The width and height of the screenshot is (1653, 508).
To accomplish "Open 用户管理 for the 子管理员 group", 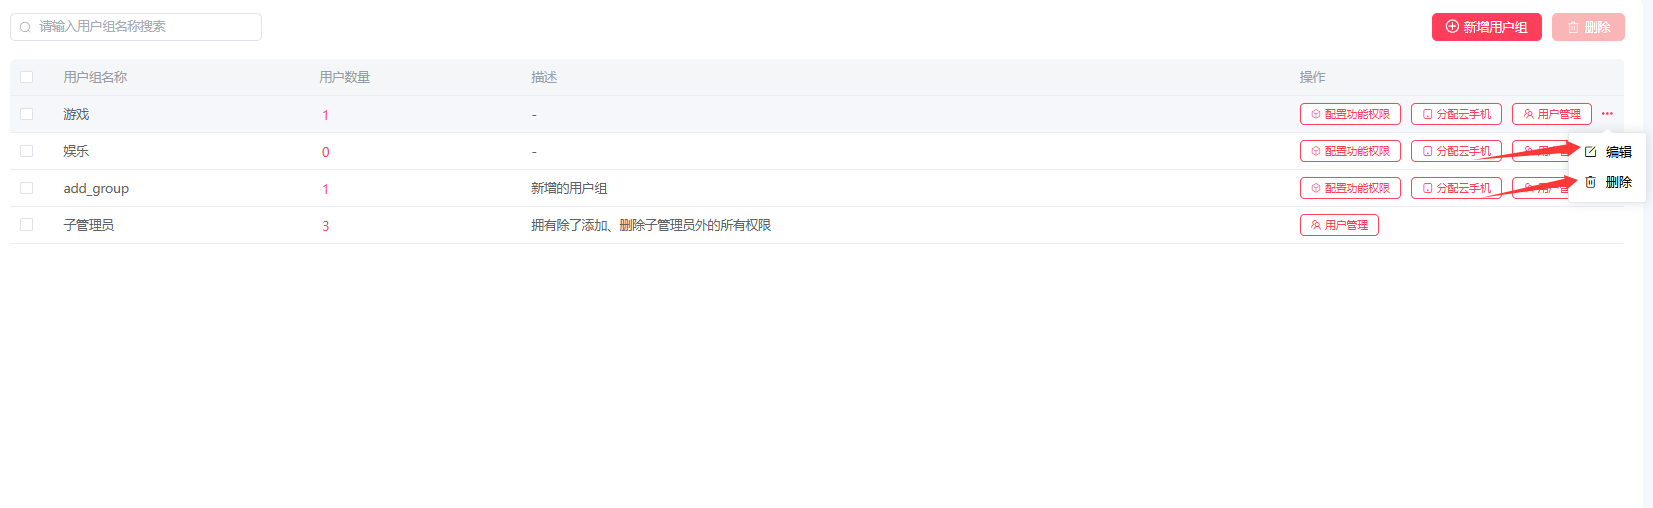I will [x=1339, y=225].
